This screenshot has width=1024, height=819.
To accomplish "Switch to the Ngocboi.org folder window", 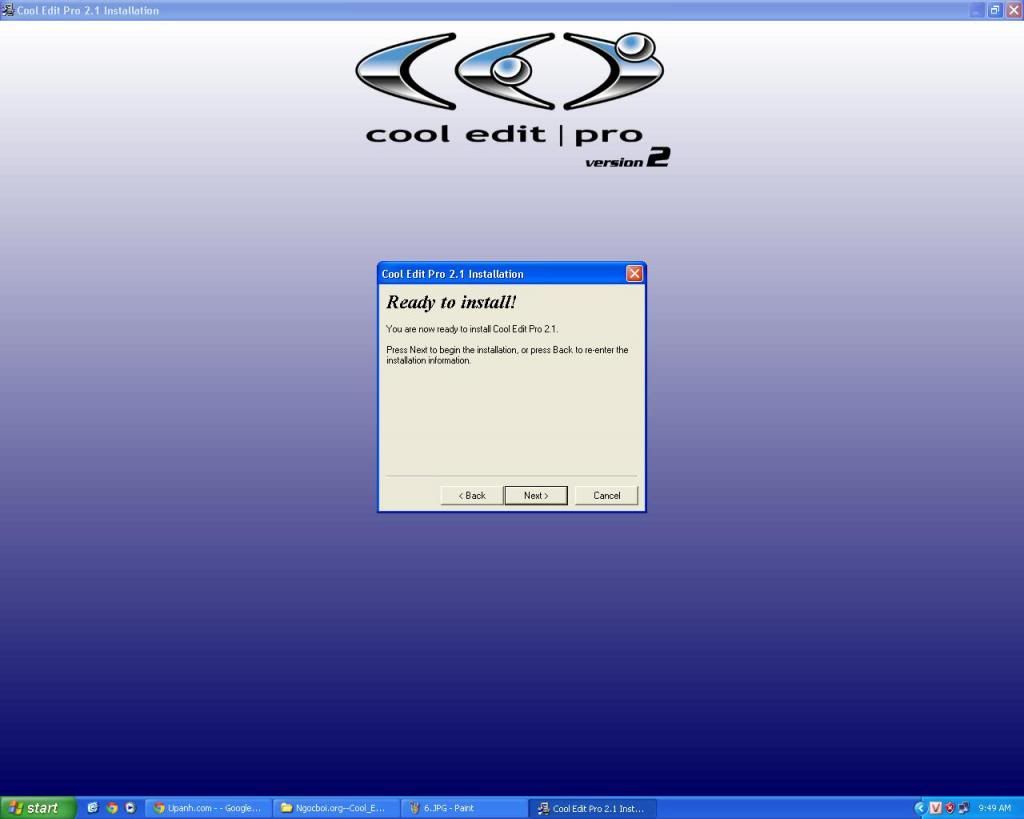I will click(x=335, y=808).
